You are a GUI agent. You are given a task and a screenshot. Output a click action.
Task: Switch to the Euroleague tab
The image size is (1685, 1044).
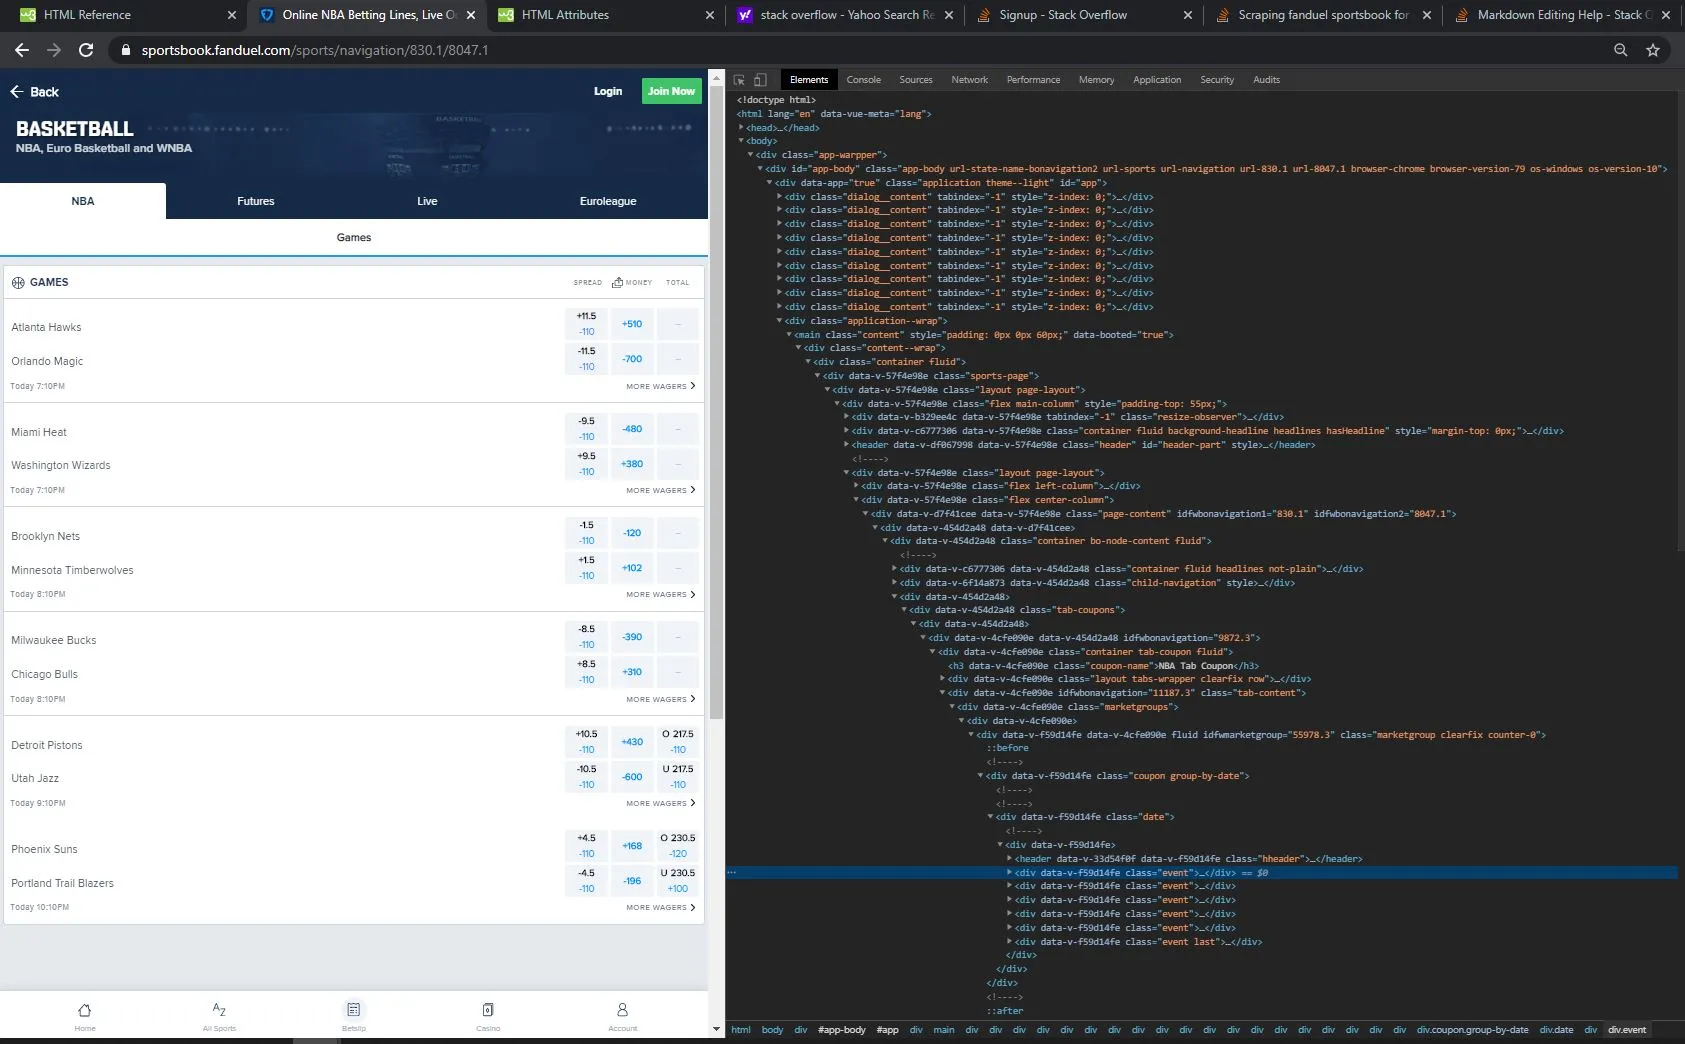tap(608, 201)
